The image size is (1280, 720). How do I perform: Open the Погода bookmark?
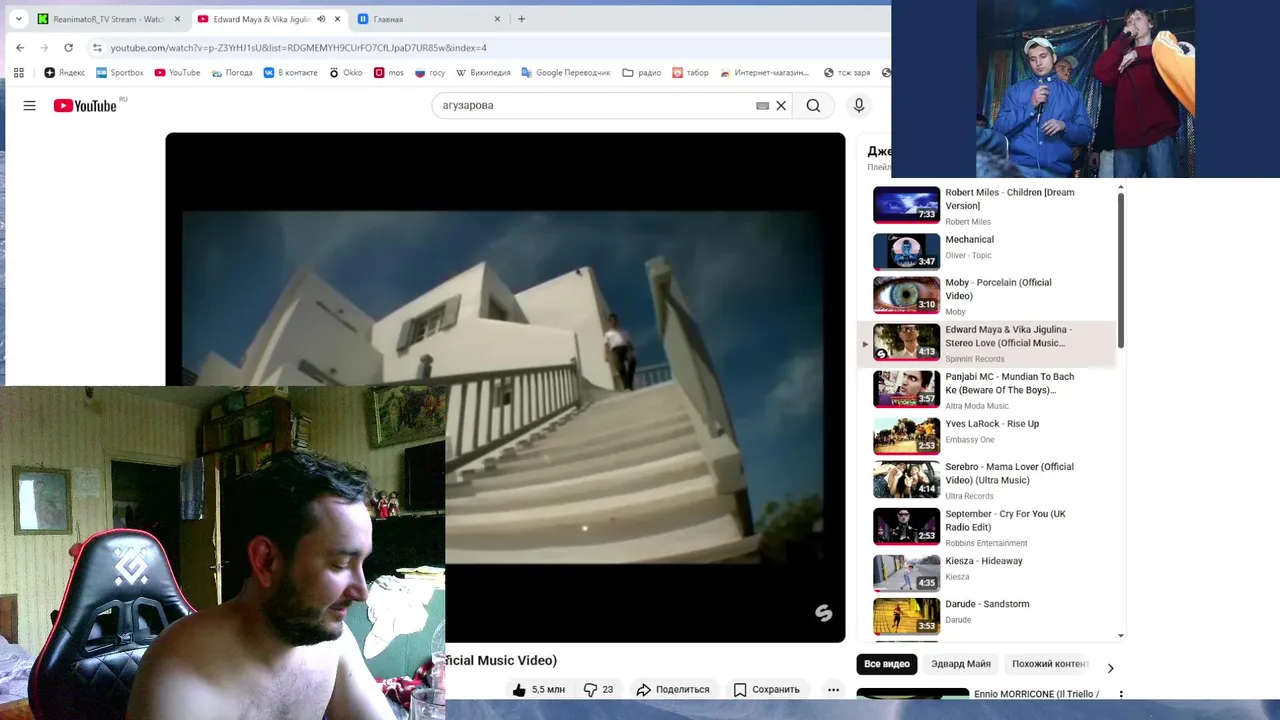(231, 72)
